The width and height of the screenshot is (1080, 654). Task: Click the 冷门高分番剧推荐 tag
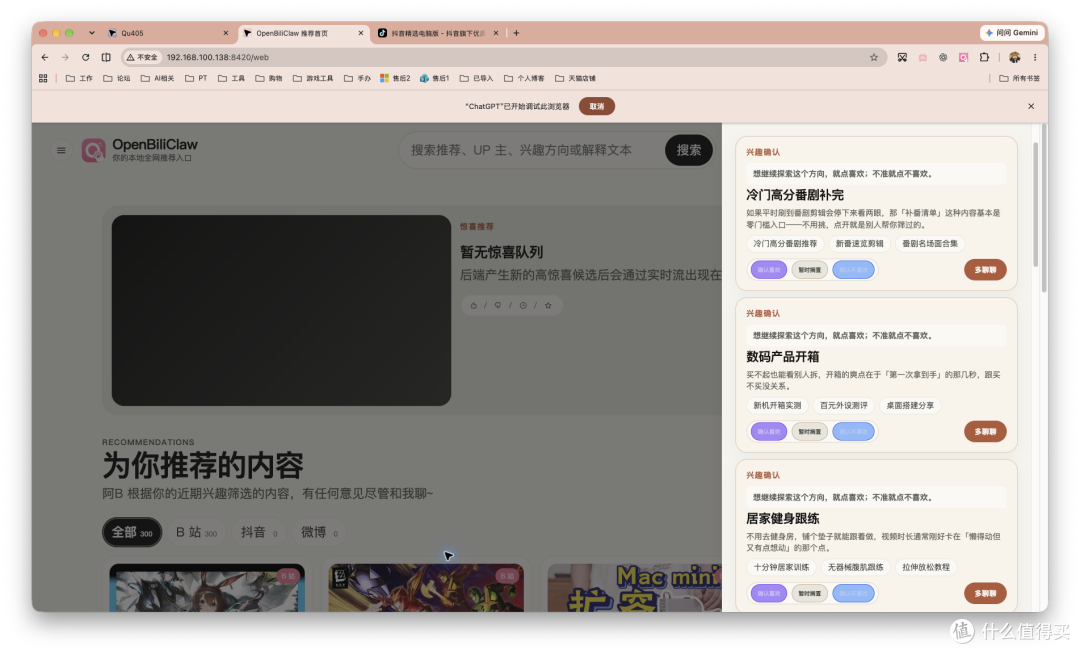point(785,244)
